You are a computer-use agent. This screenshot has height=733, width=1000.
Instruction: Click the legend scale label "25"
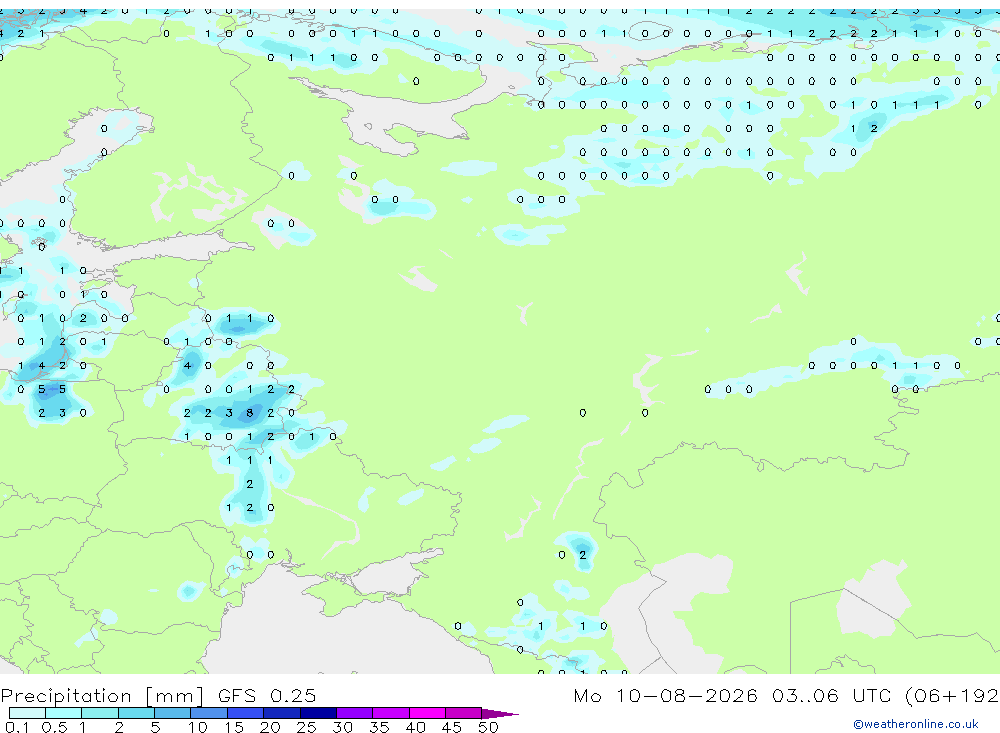coord(306,727)
